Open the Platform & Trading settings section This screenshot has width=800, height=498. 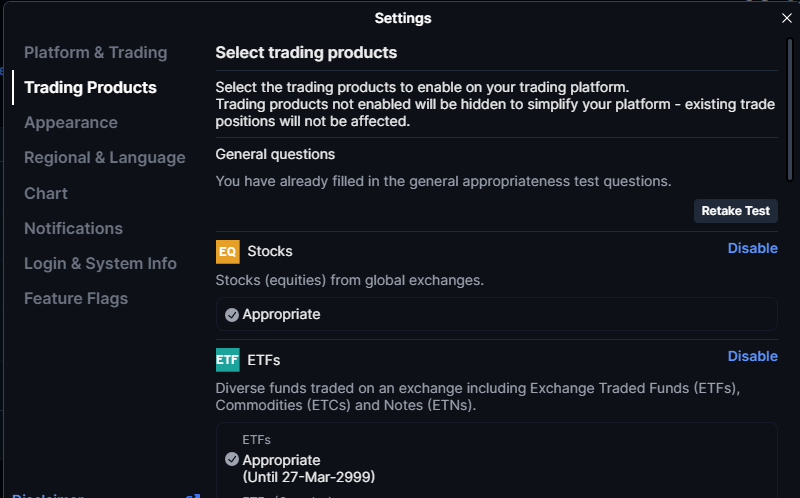pyautogui.click(x=95, y=53)
